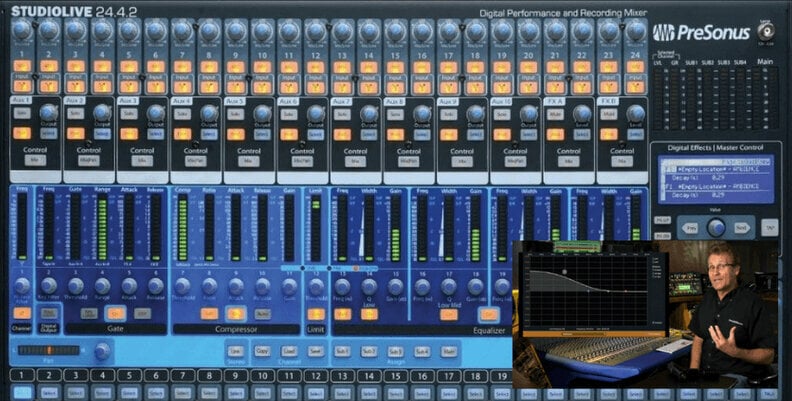Viewport: 792px width, 401px height.
Task: Click the Gate Range LED meter
Action: (x=103, y=227)
